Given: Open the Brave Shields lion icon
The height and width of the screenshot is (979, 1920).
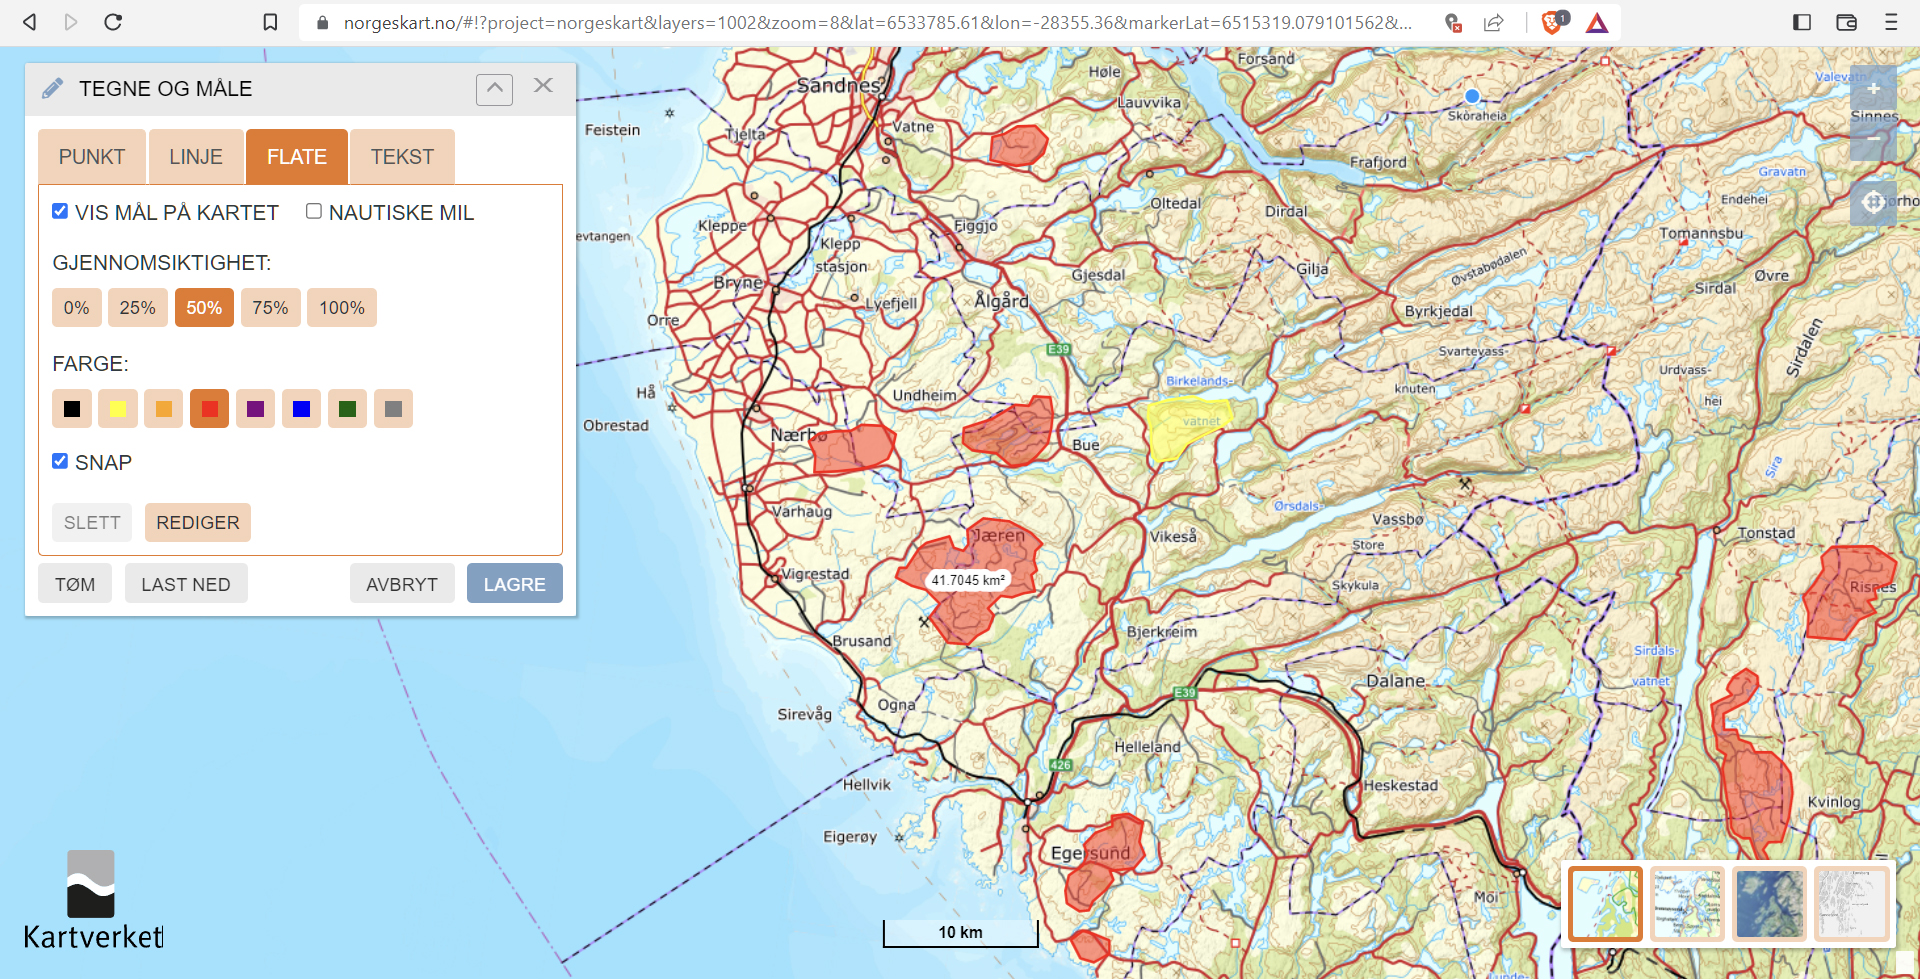Looking at the screenshot, I should pos(1552,22).
